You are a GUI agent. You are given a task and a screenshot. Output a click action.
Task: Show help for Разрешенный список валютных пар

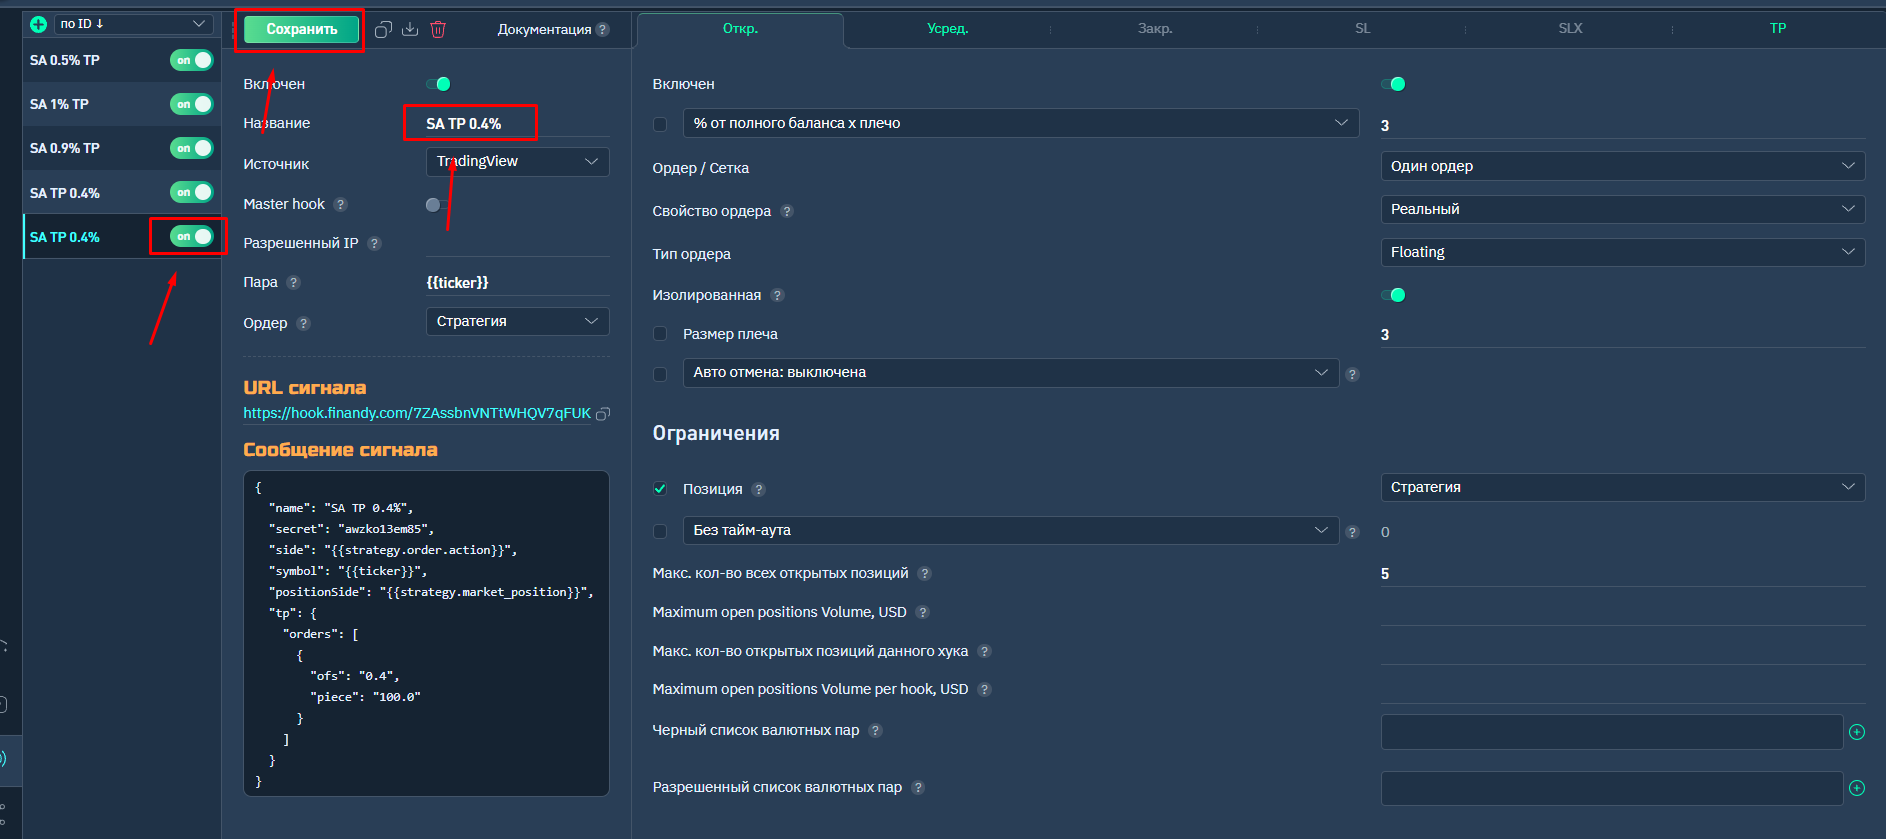click(918, 787)
